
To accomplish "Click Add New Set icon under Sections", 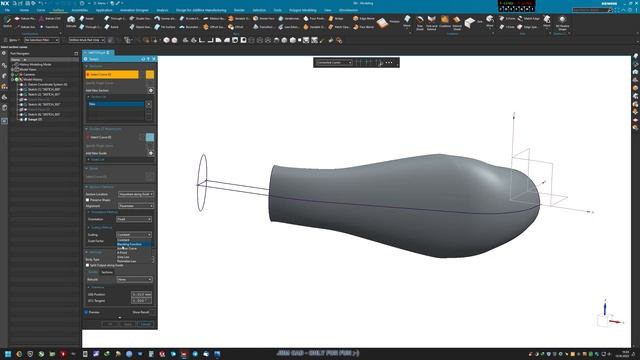I will [x=151, y=90].
